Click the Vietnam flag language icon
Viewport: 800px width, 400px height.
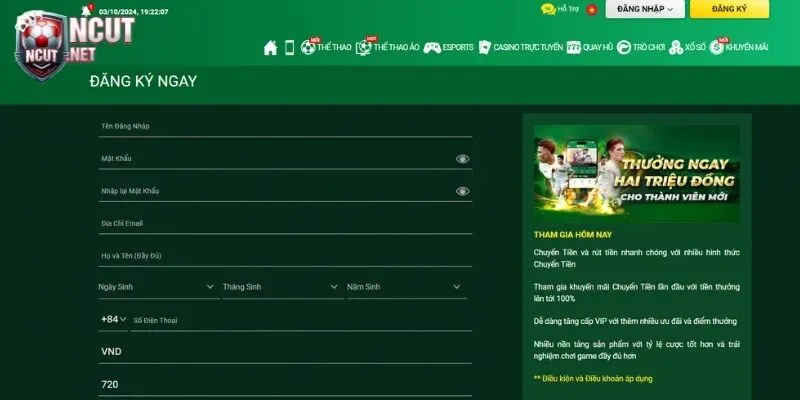592,9
